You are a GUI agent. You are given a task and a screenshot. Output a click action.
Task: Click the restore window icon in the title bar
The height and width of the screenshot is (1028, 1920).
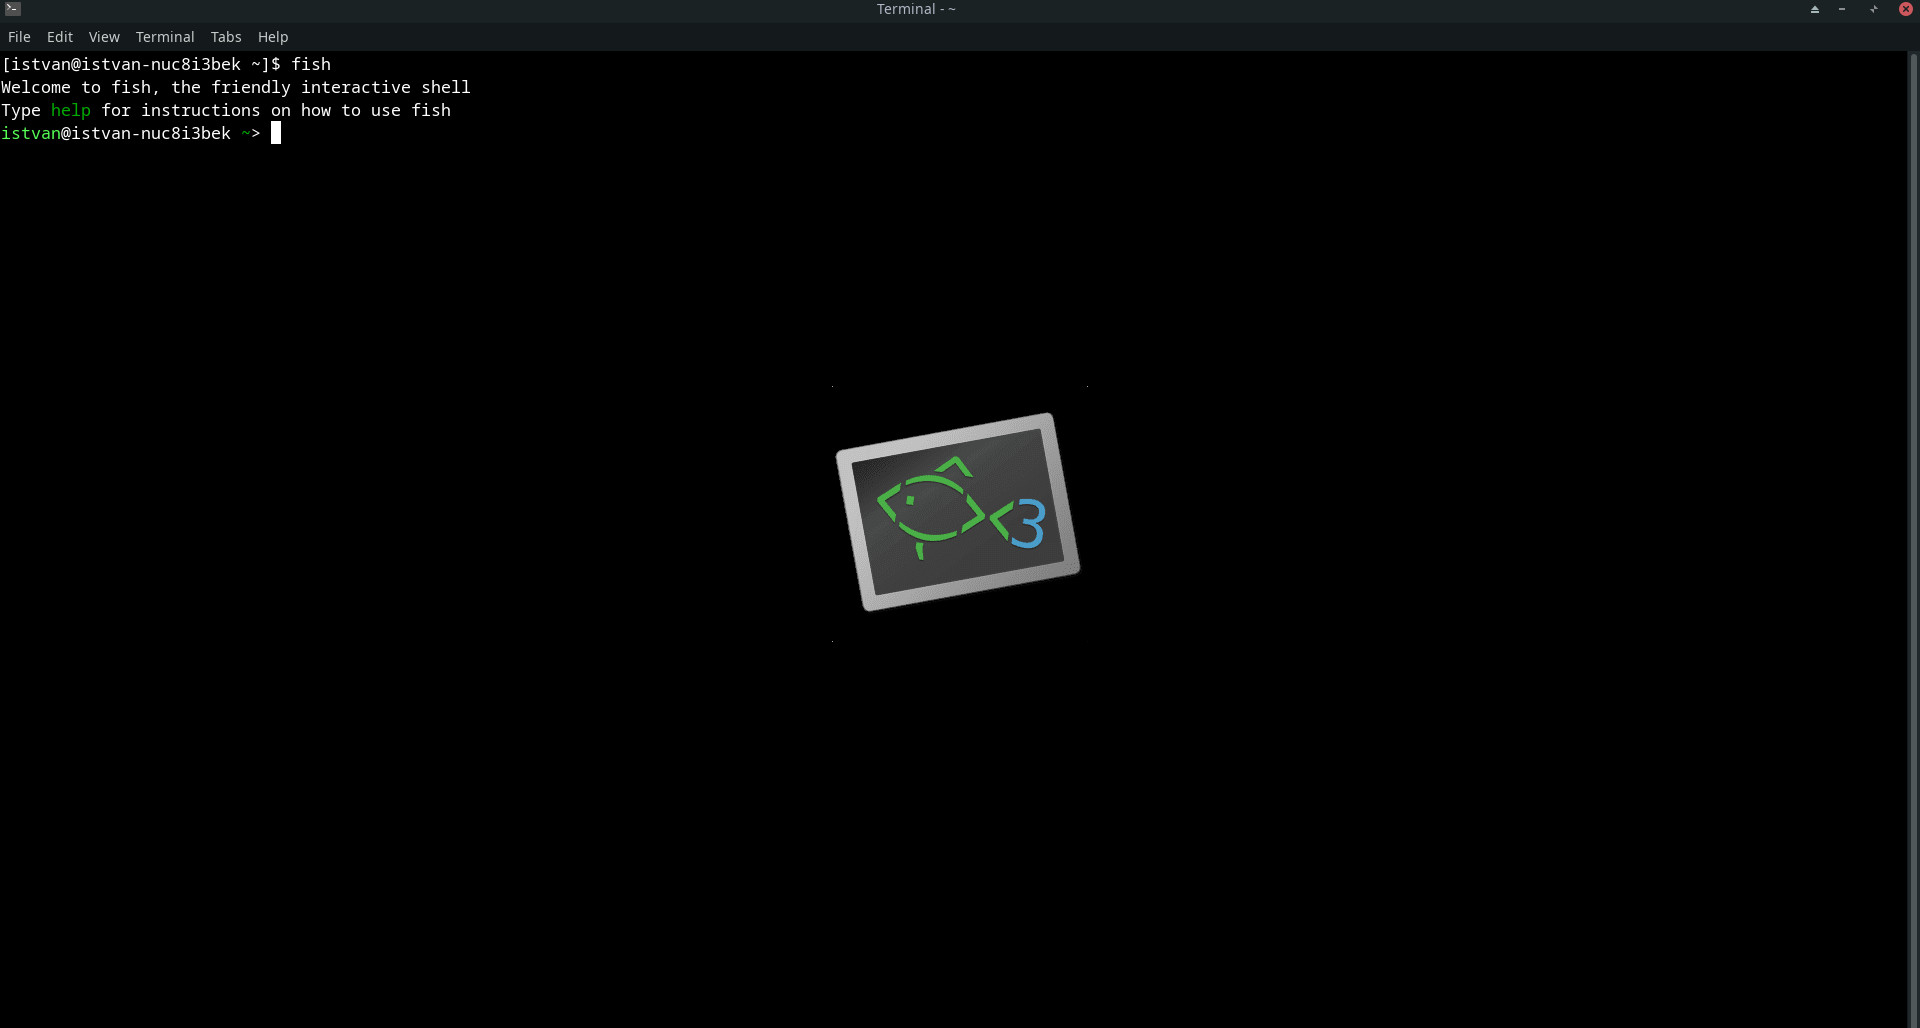tap(1874, 9)
